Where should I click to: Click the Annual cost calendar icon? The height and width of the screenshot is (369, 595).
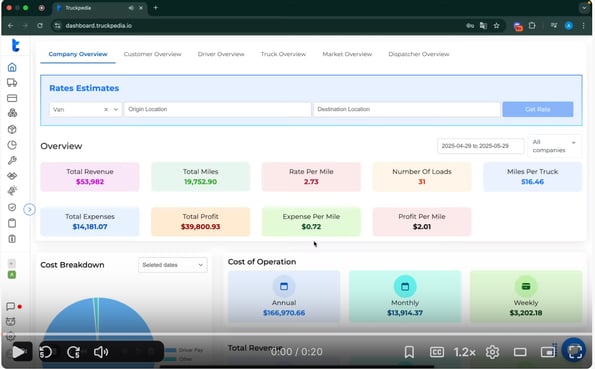tap(284, 286)
